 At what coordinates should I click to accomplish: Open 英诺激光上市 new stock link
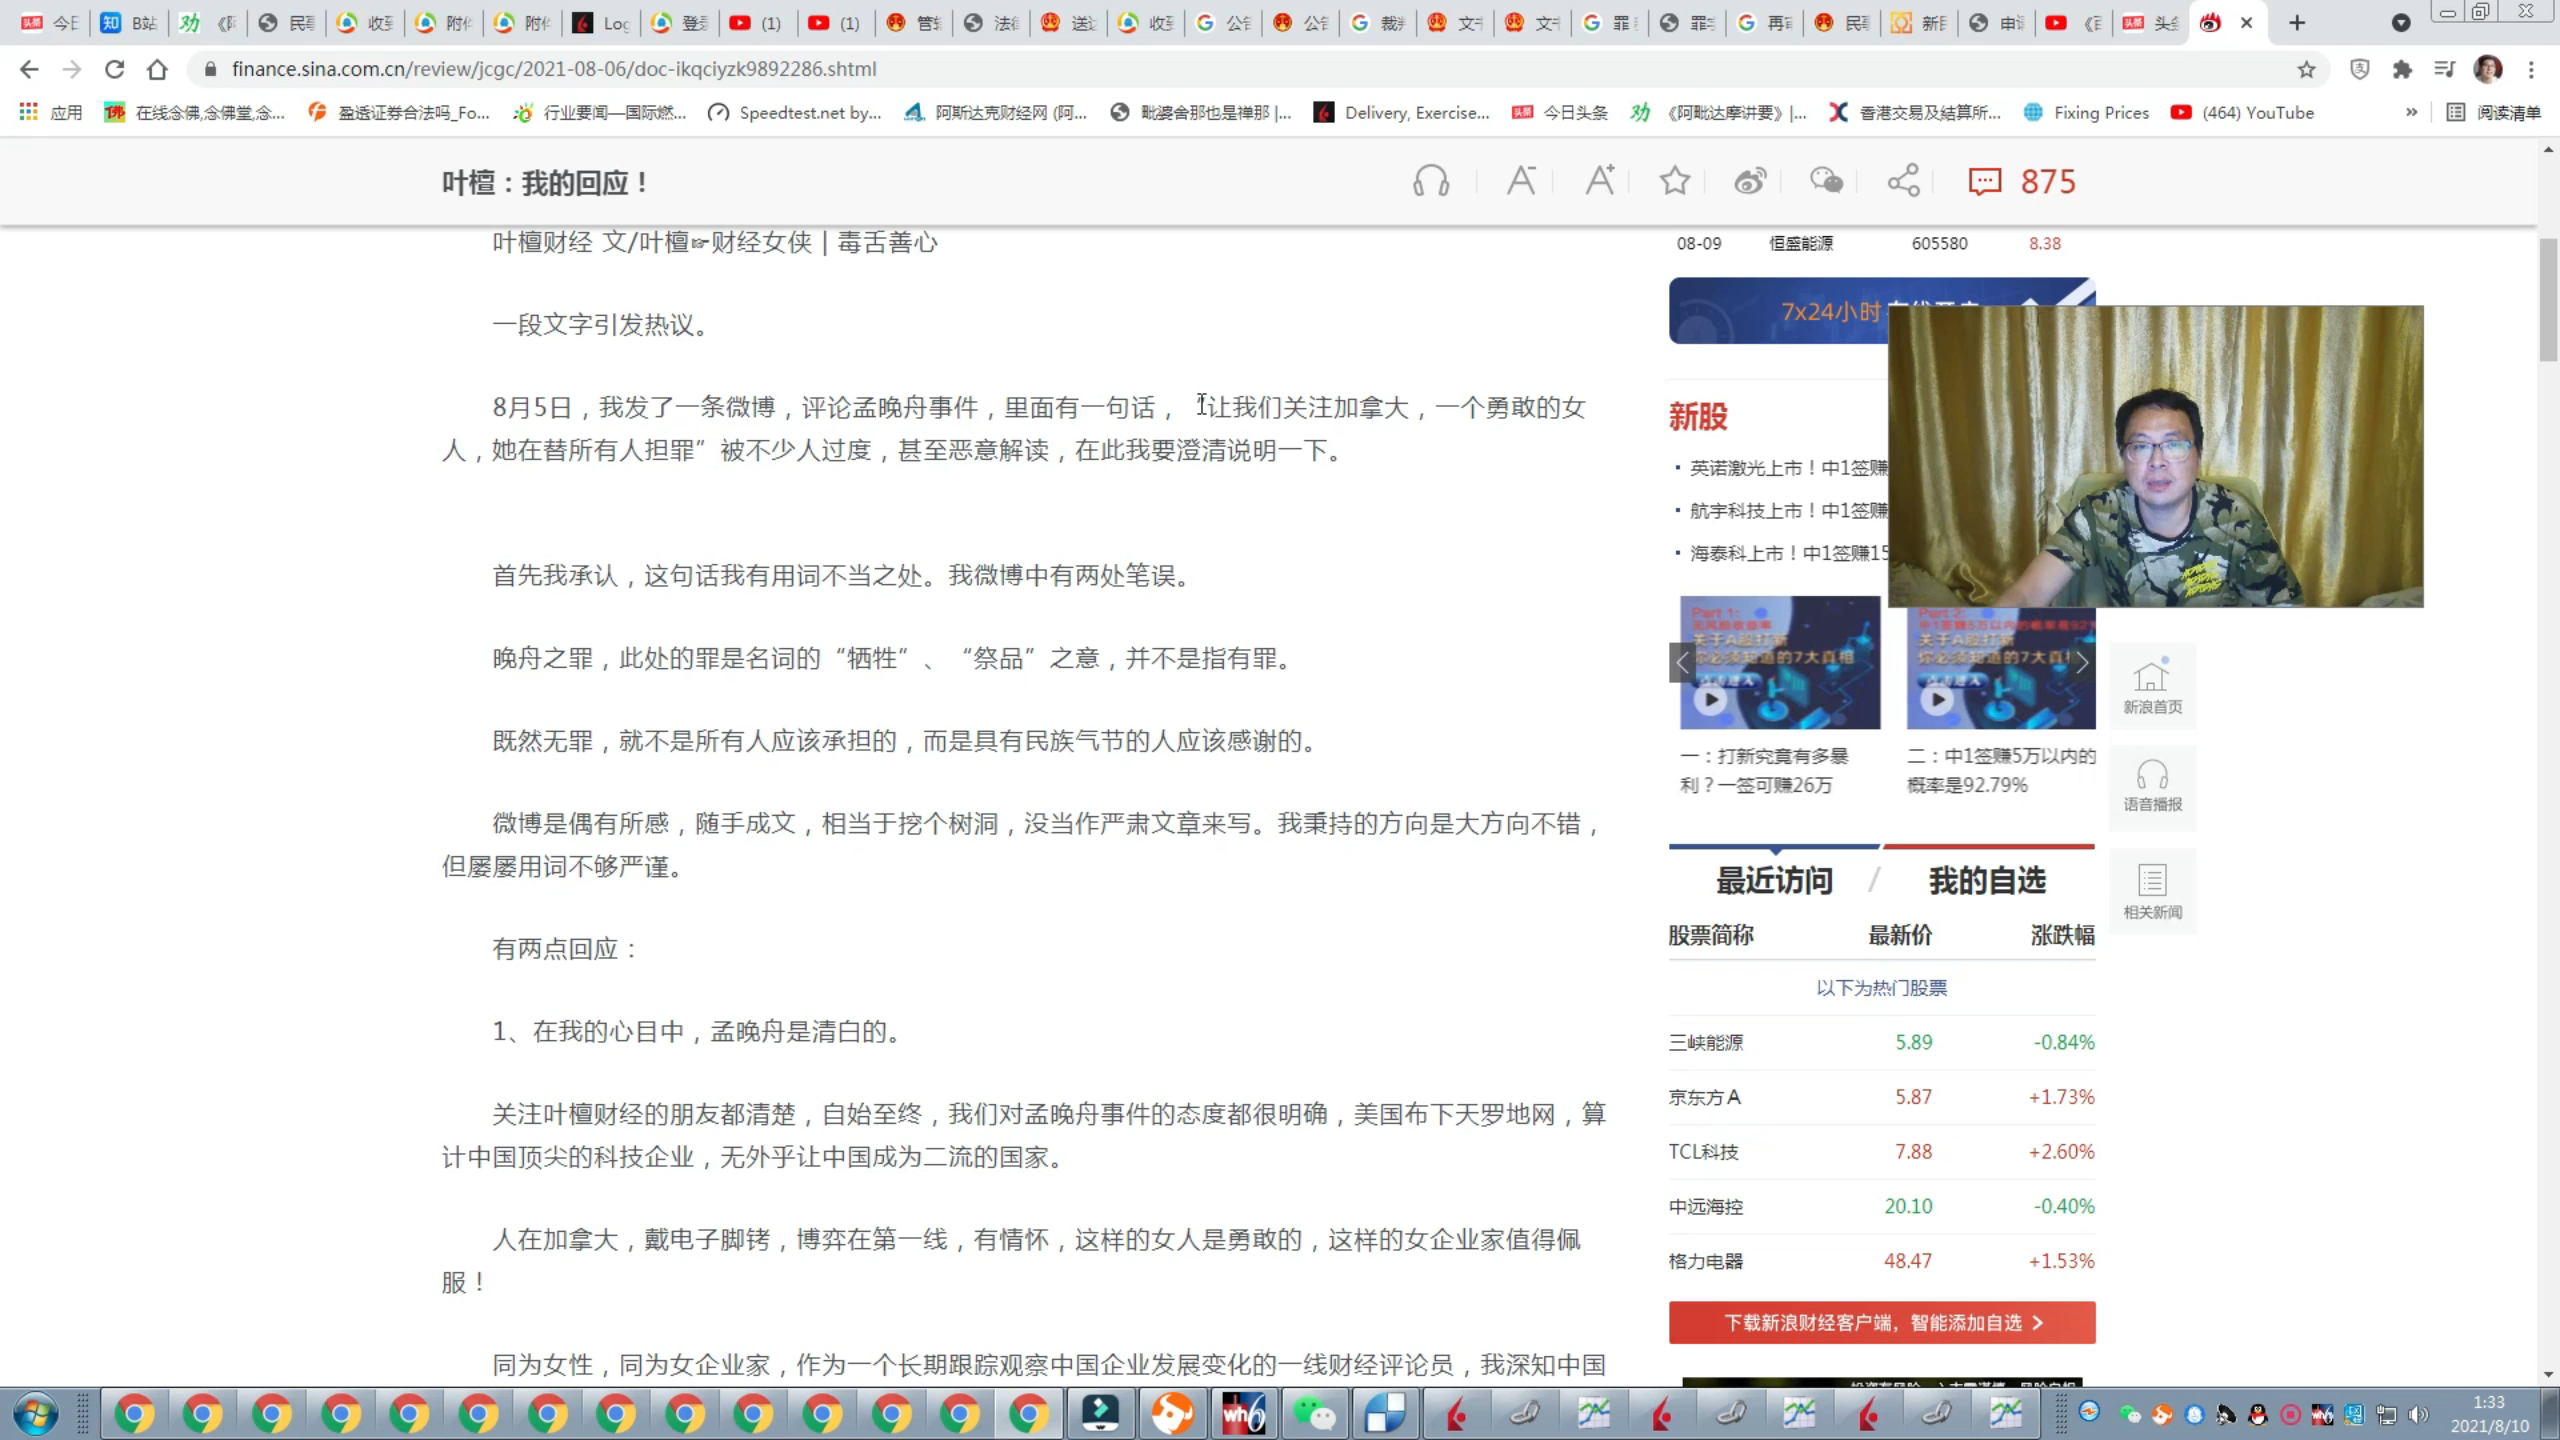1789,468
